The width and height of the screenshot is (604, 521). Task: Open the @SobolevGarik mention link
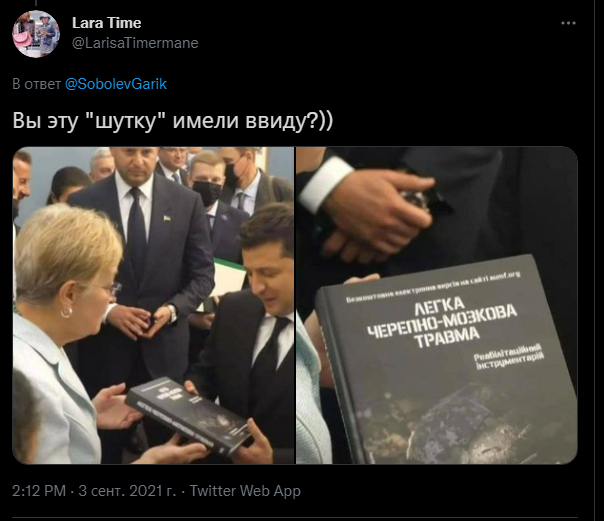[116, 84]
